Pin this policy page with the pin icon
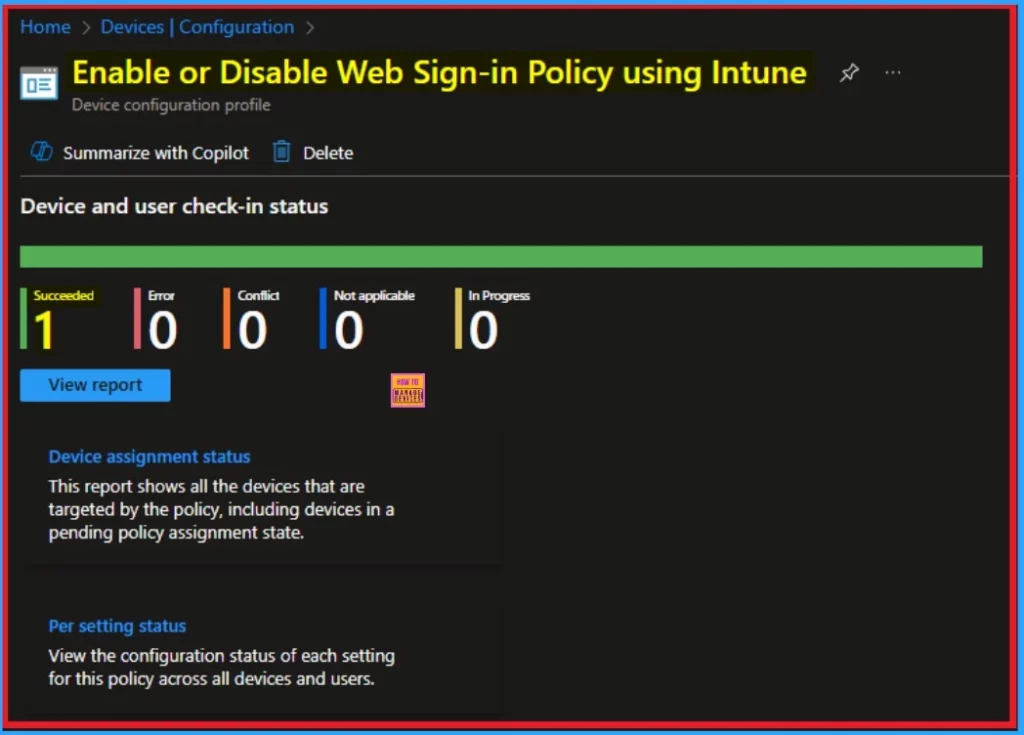Screen dimensions: 1024x735 (x=849, y=73)
